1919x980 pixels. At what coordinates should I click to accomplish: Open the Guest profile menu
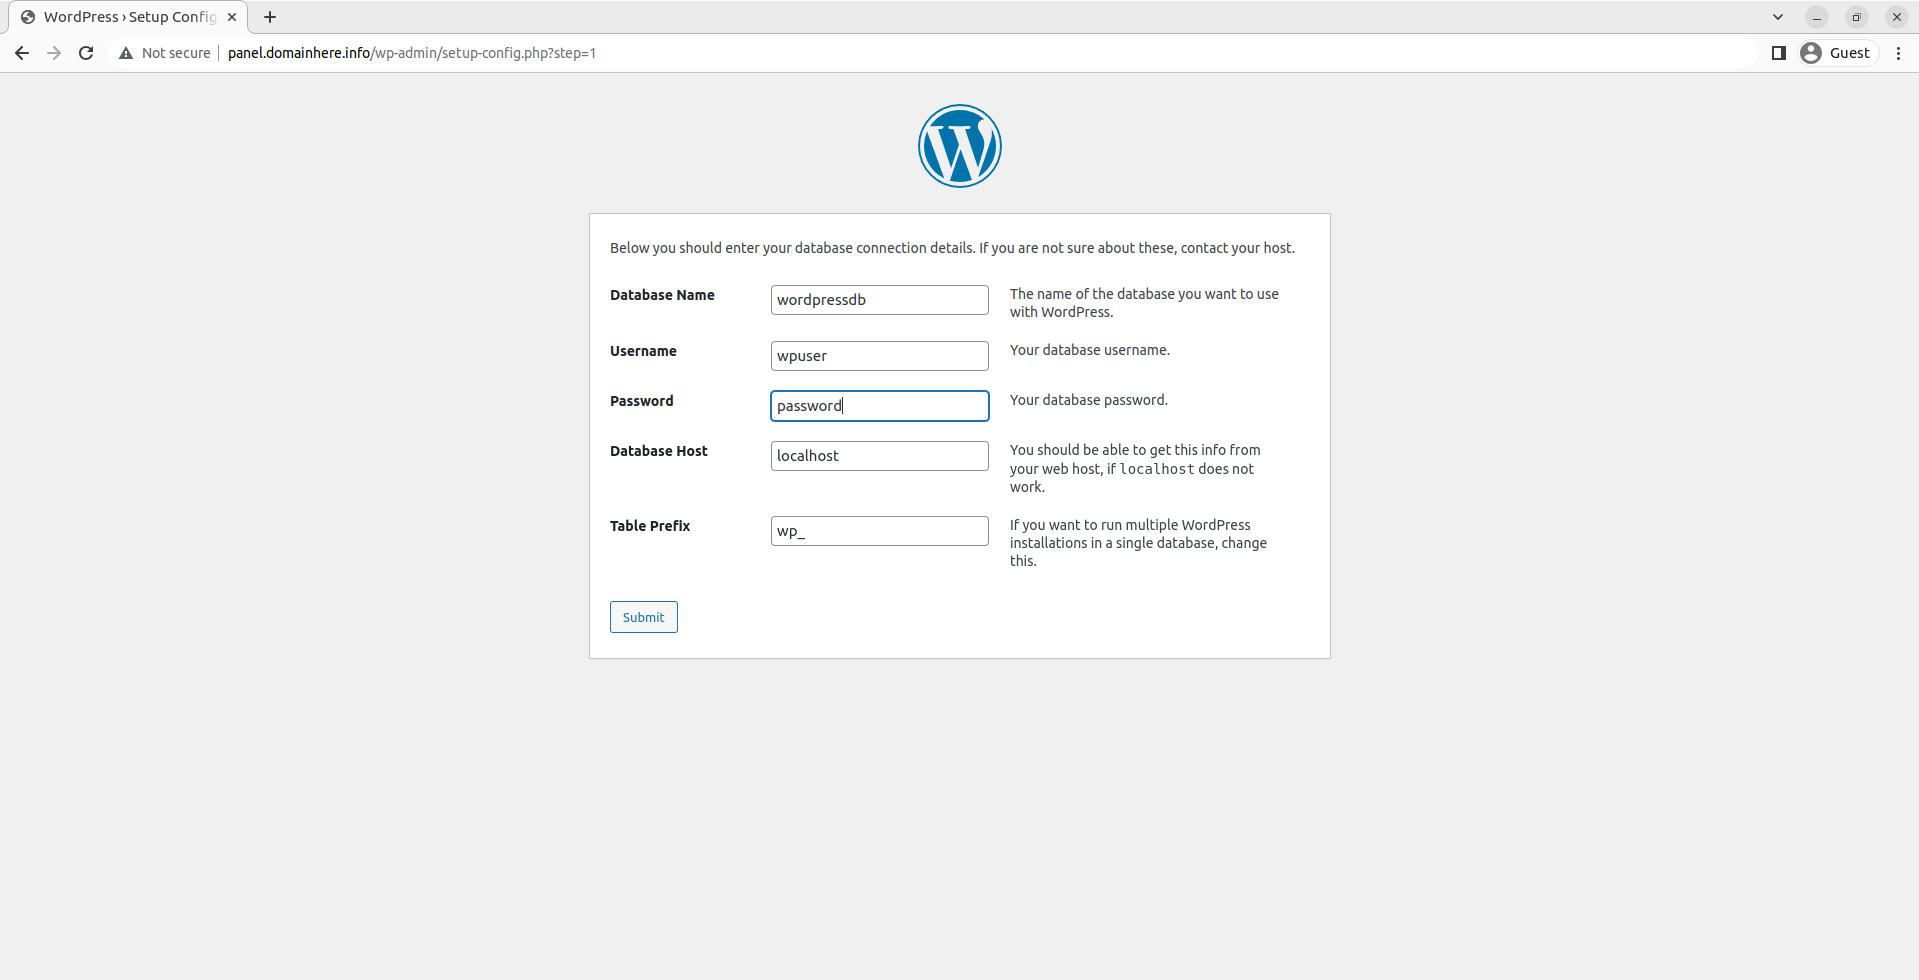coord(1836,53)
